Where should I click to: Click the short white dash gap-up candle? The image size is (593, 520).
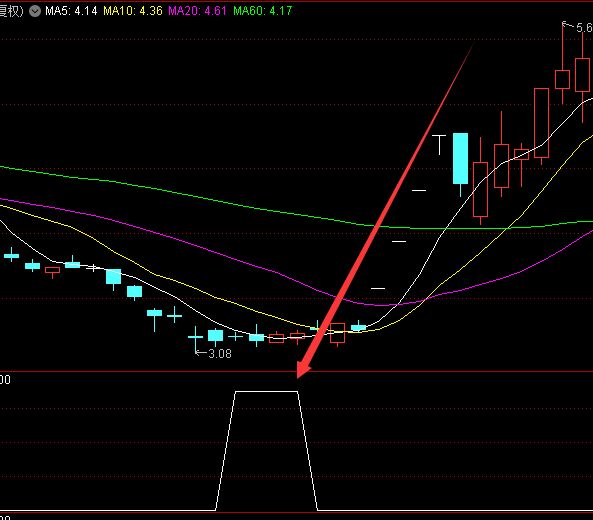419,190
